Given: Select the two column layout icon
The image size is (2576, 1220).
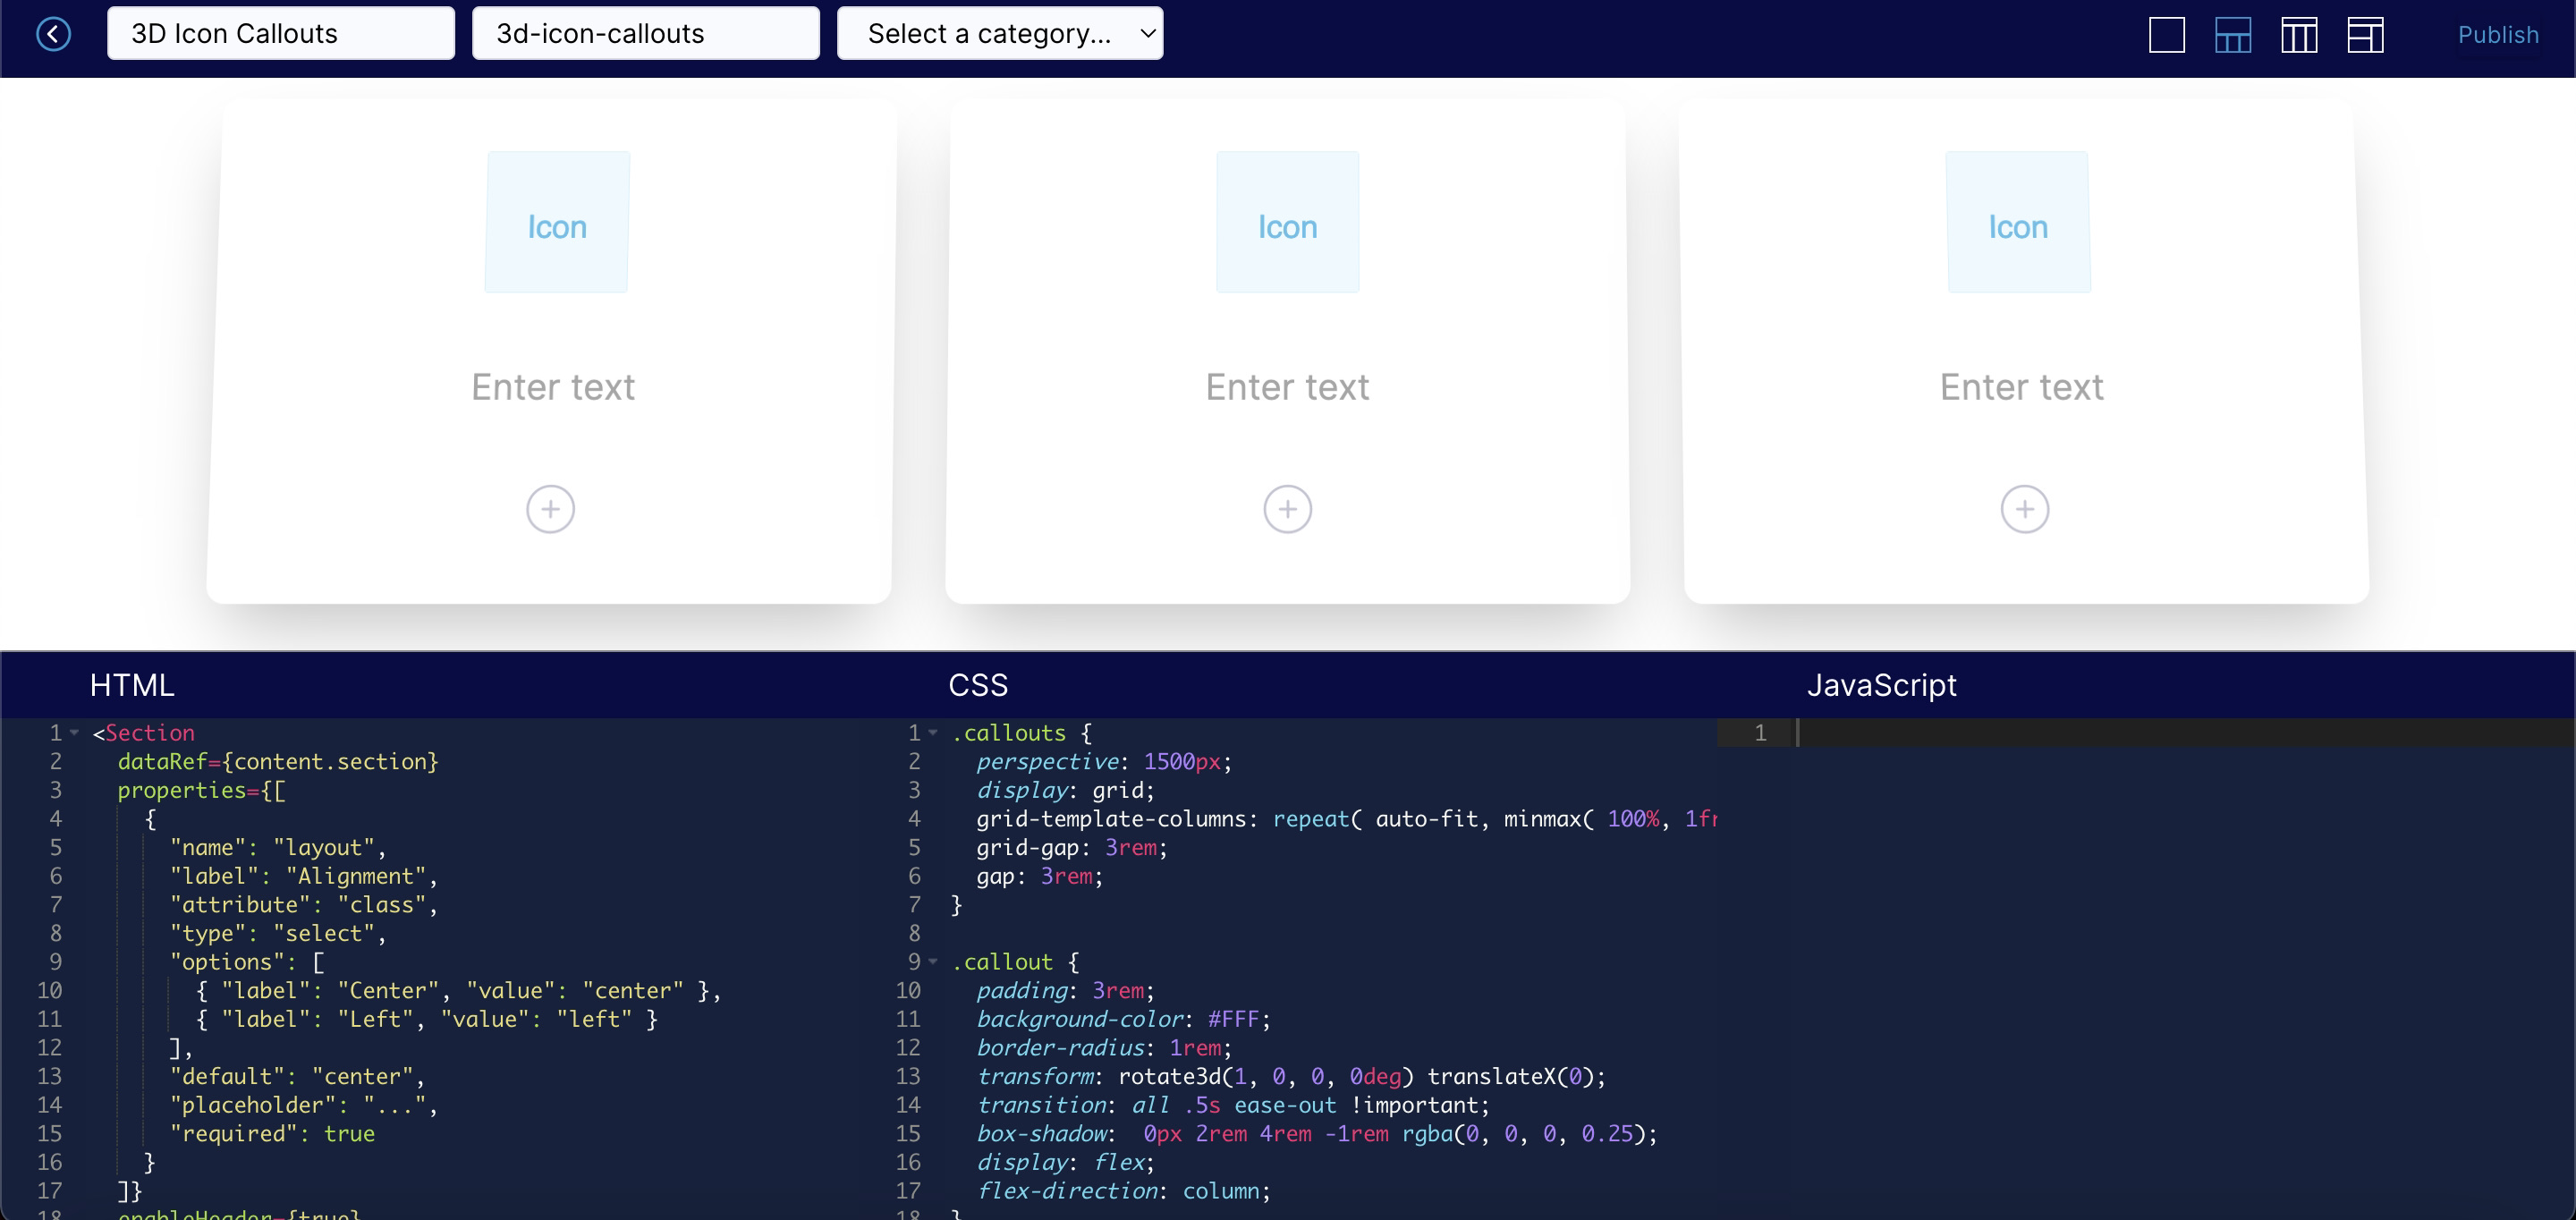Looking at the screenshot, I should [2231, 33].
